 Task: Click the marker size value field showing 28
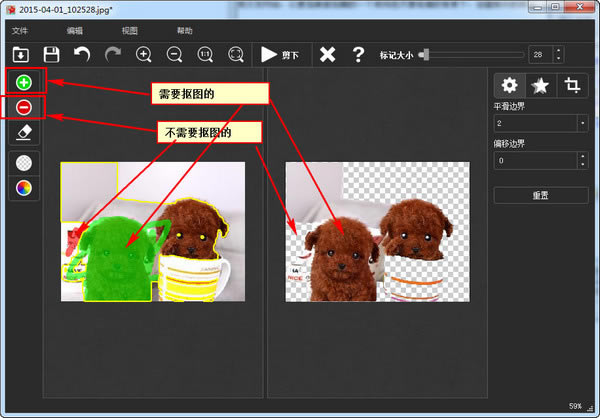coord(540,55)
